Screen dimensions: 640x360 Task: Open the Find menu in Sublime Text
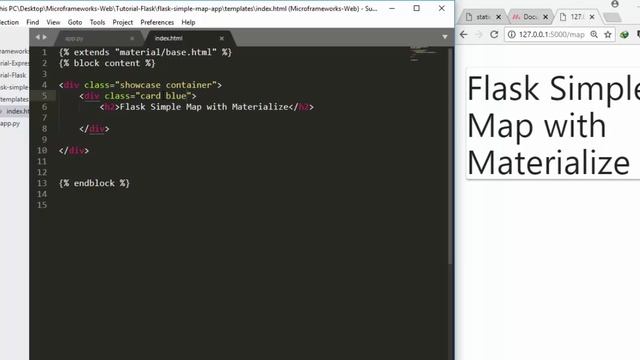[x=33, y=22]
